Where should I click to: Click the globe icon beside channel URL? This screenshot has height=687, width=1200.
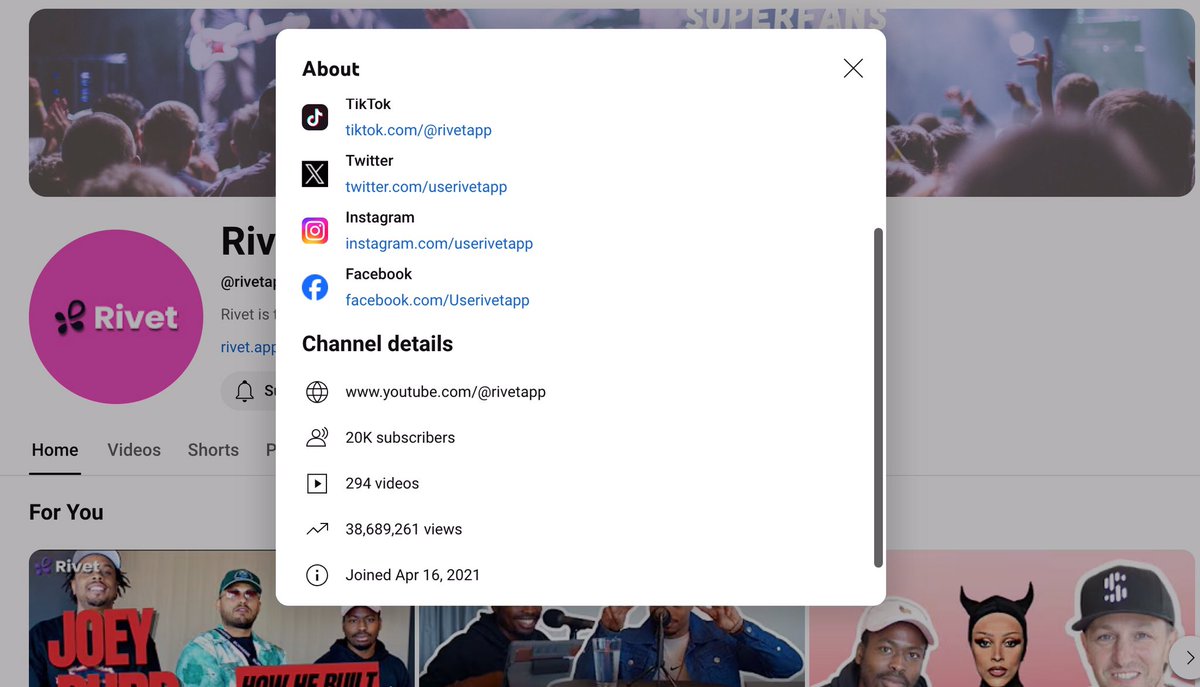click(317, 392)
